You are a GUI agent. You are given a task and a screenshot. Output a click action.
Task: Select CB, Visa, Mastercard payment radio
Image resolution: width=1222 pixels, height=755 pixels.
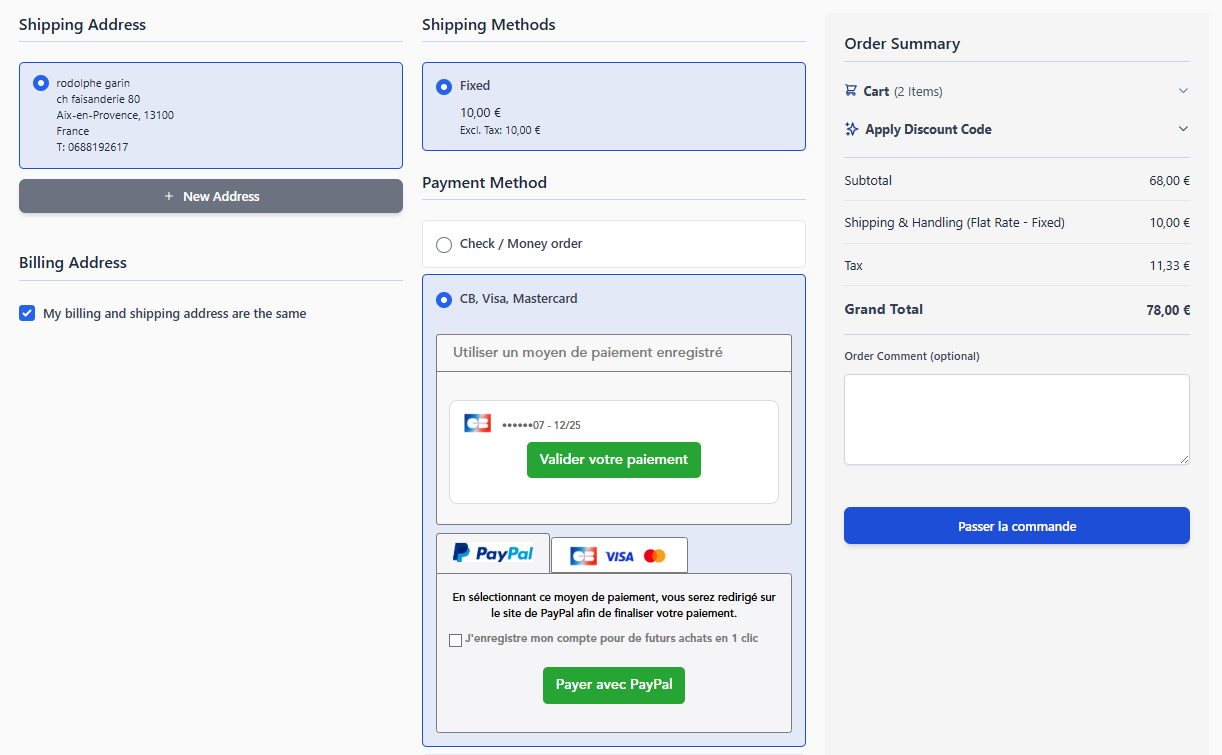coord(444,300)
